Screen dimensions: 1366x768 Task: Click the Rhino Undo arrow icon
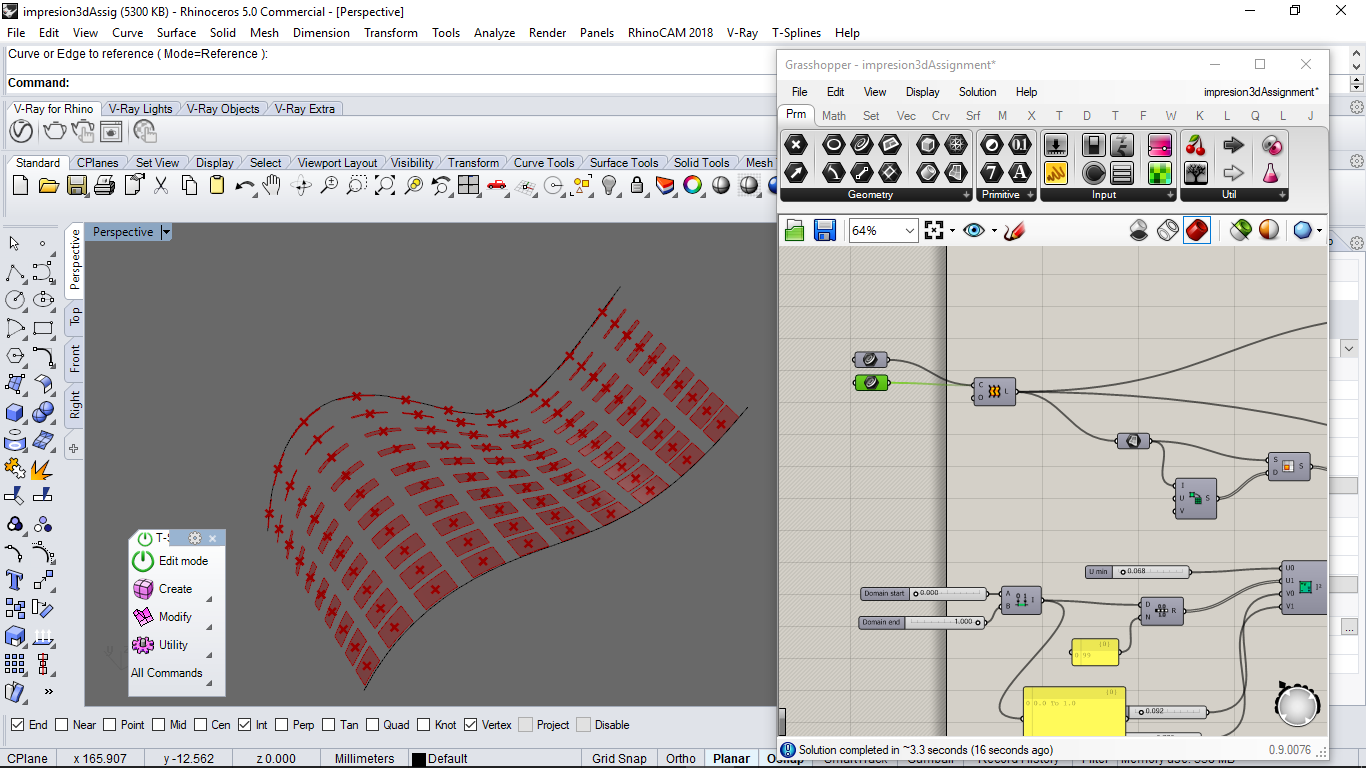[245, 185]
